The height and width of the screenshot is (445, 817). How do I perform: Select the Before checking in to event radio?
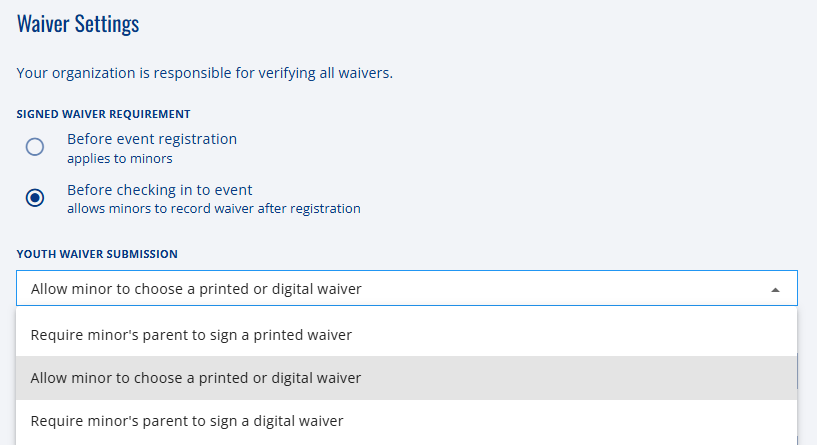pyautogui.click(x=35, y=198)
